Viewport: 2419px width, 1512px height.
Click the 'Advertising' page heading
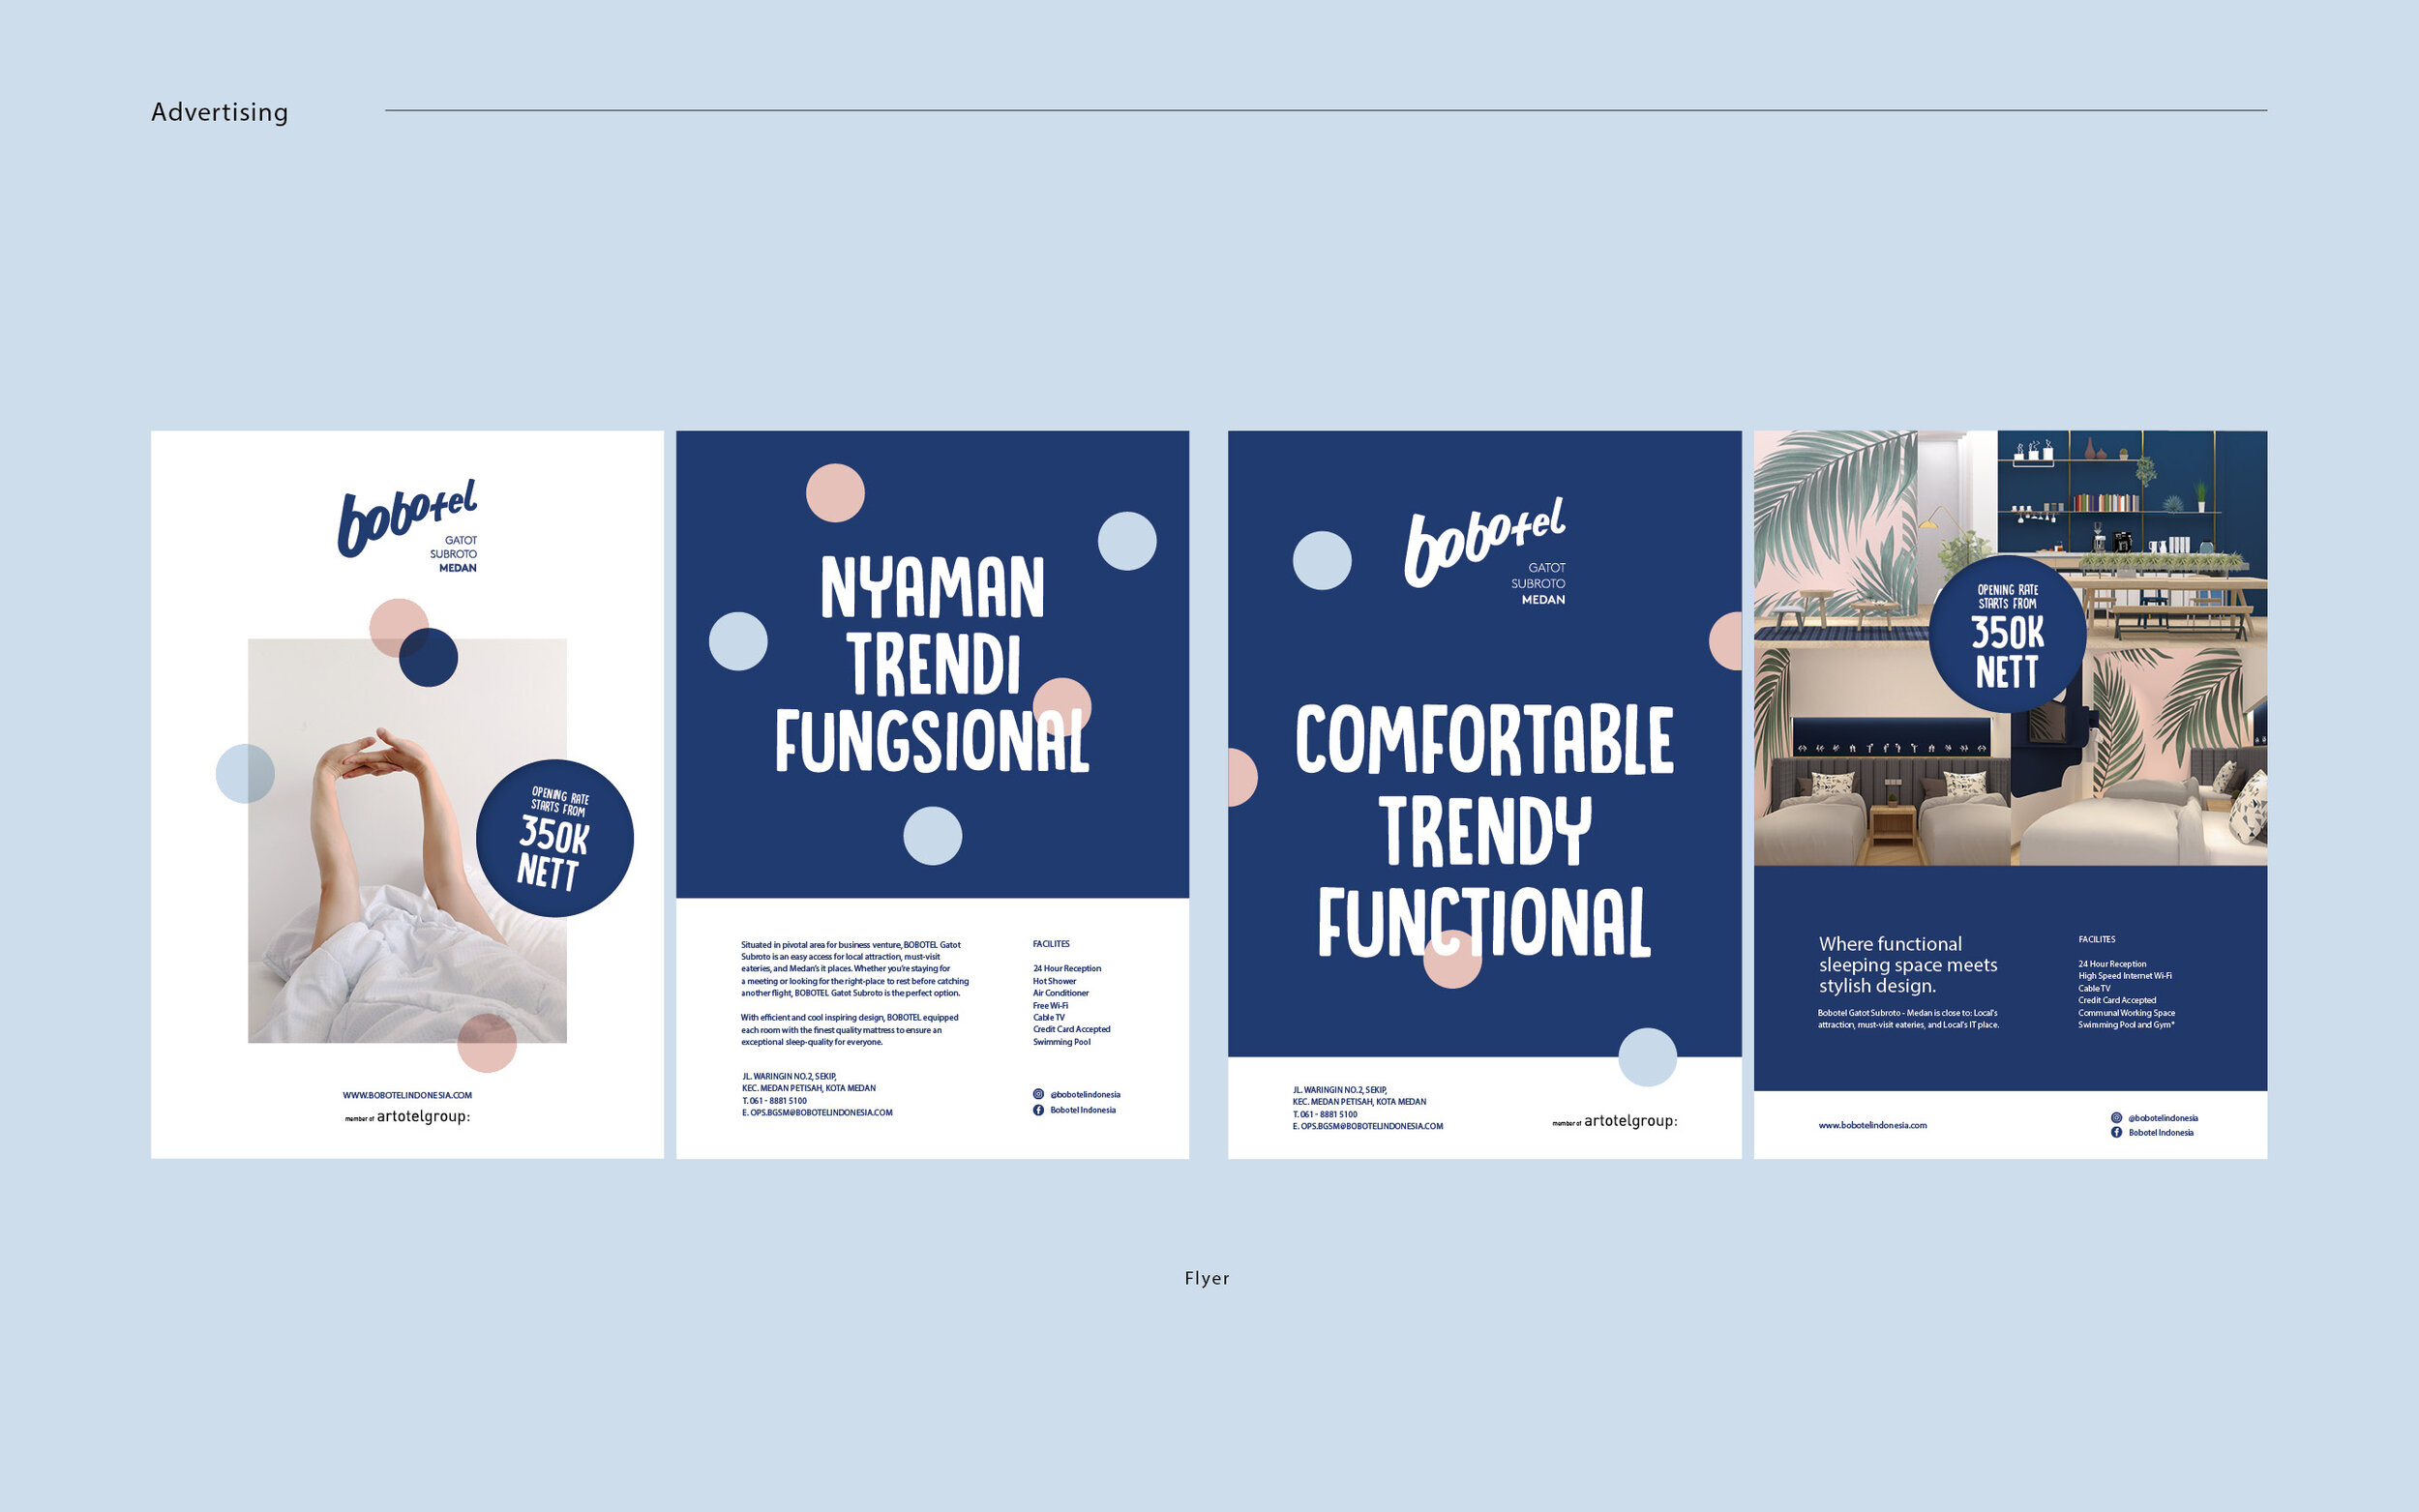[219, 112]
